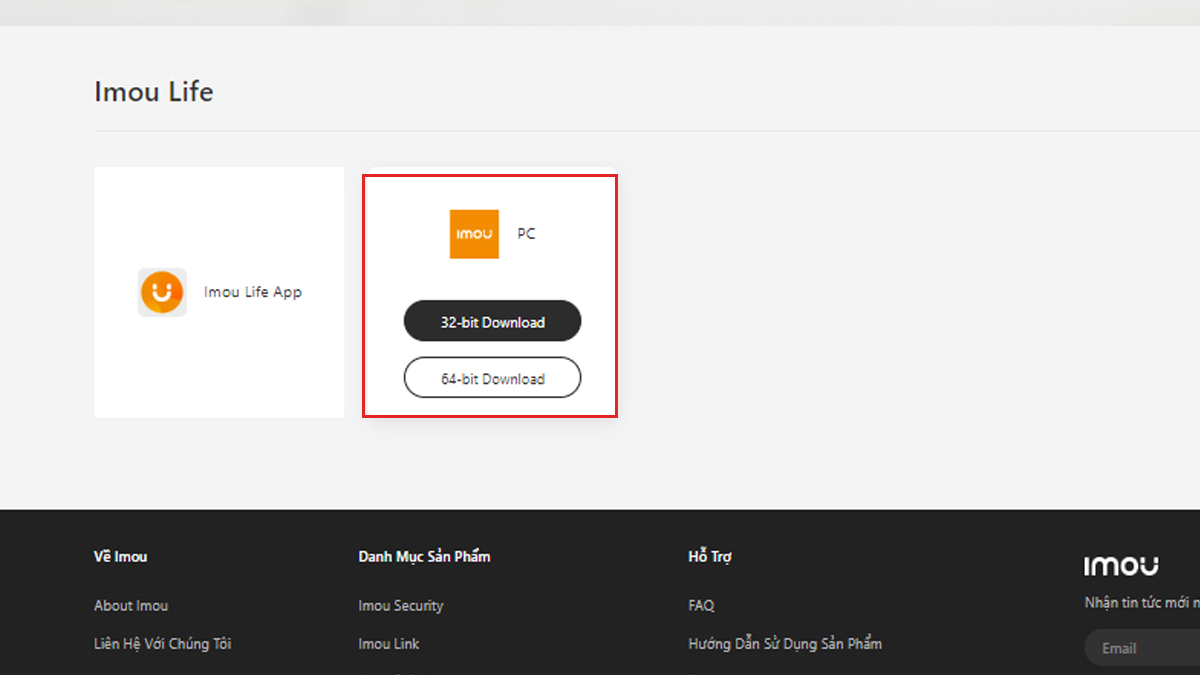
Task: Select the Imou Life App label
Action: (x=252, y=293)
